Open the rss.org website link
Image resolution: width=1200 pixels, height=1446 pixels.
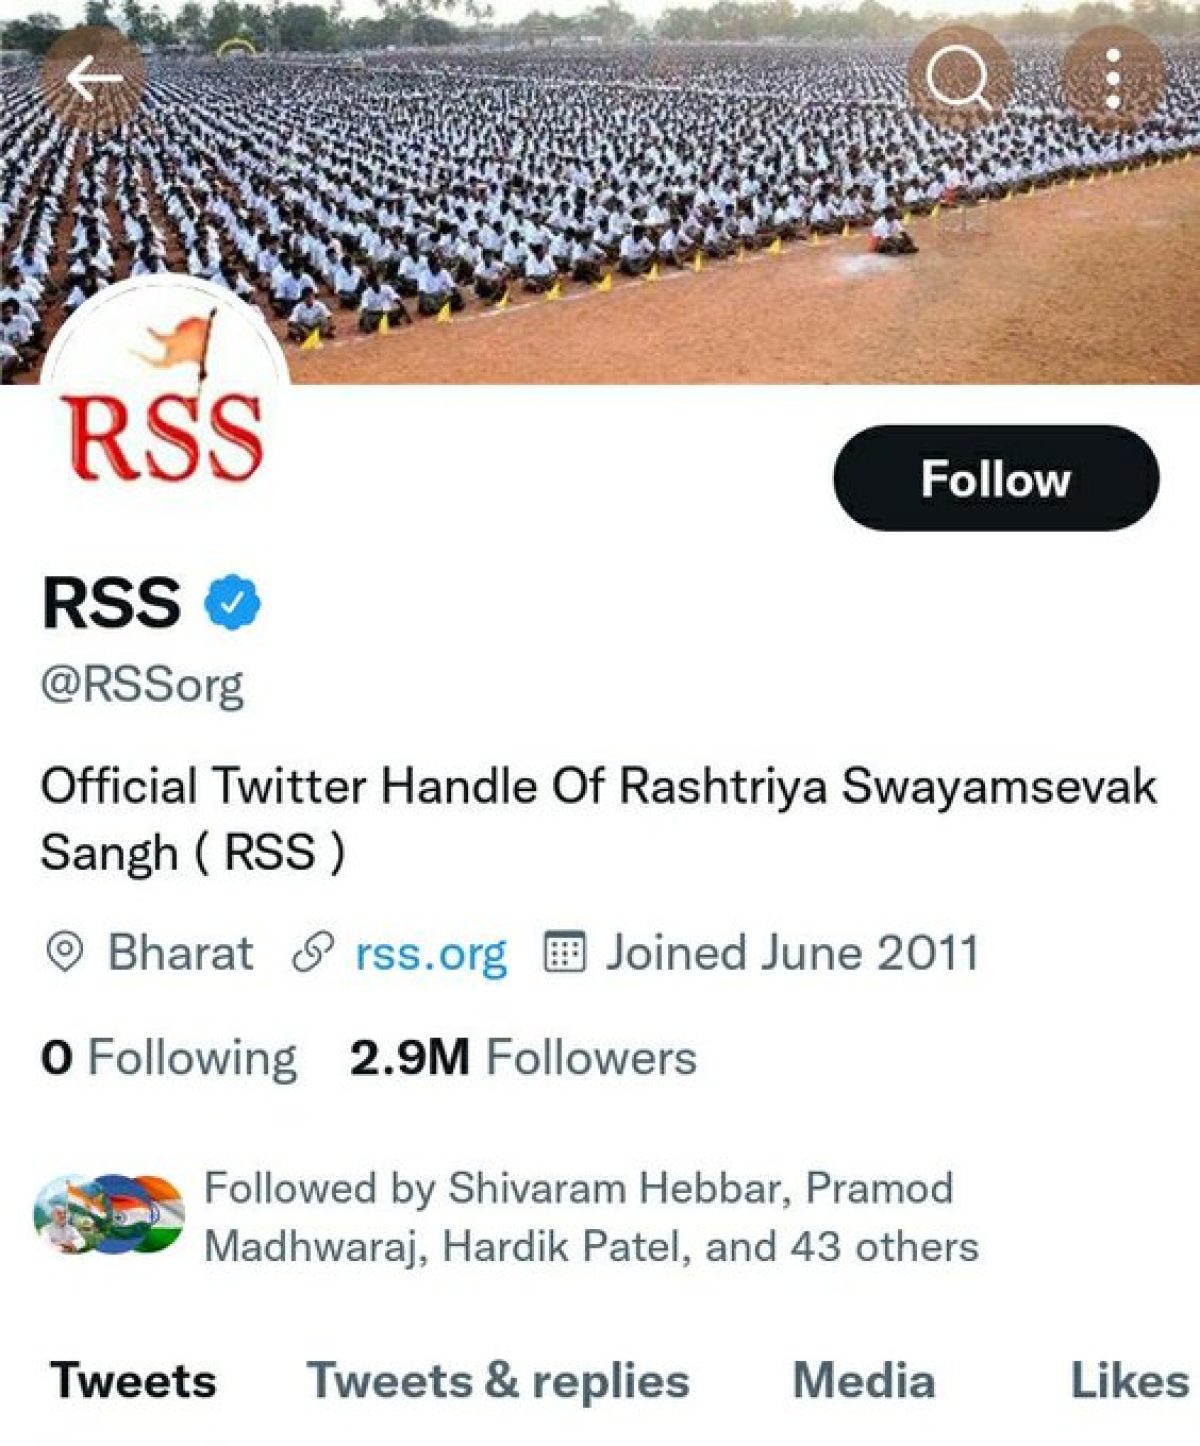point(430,954)
